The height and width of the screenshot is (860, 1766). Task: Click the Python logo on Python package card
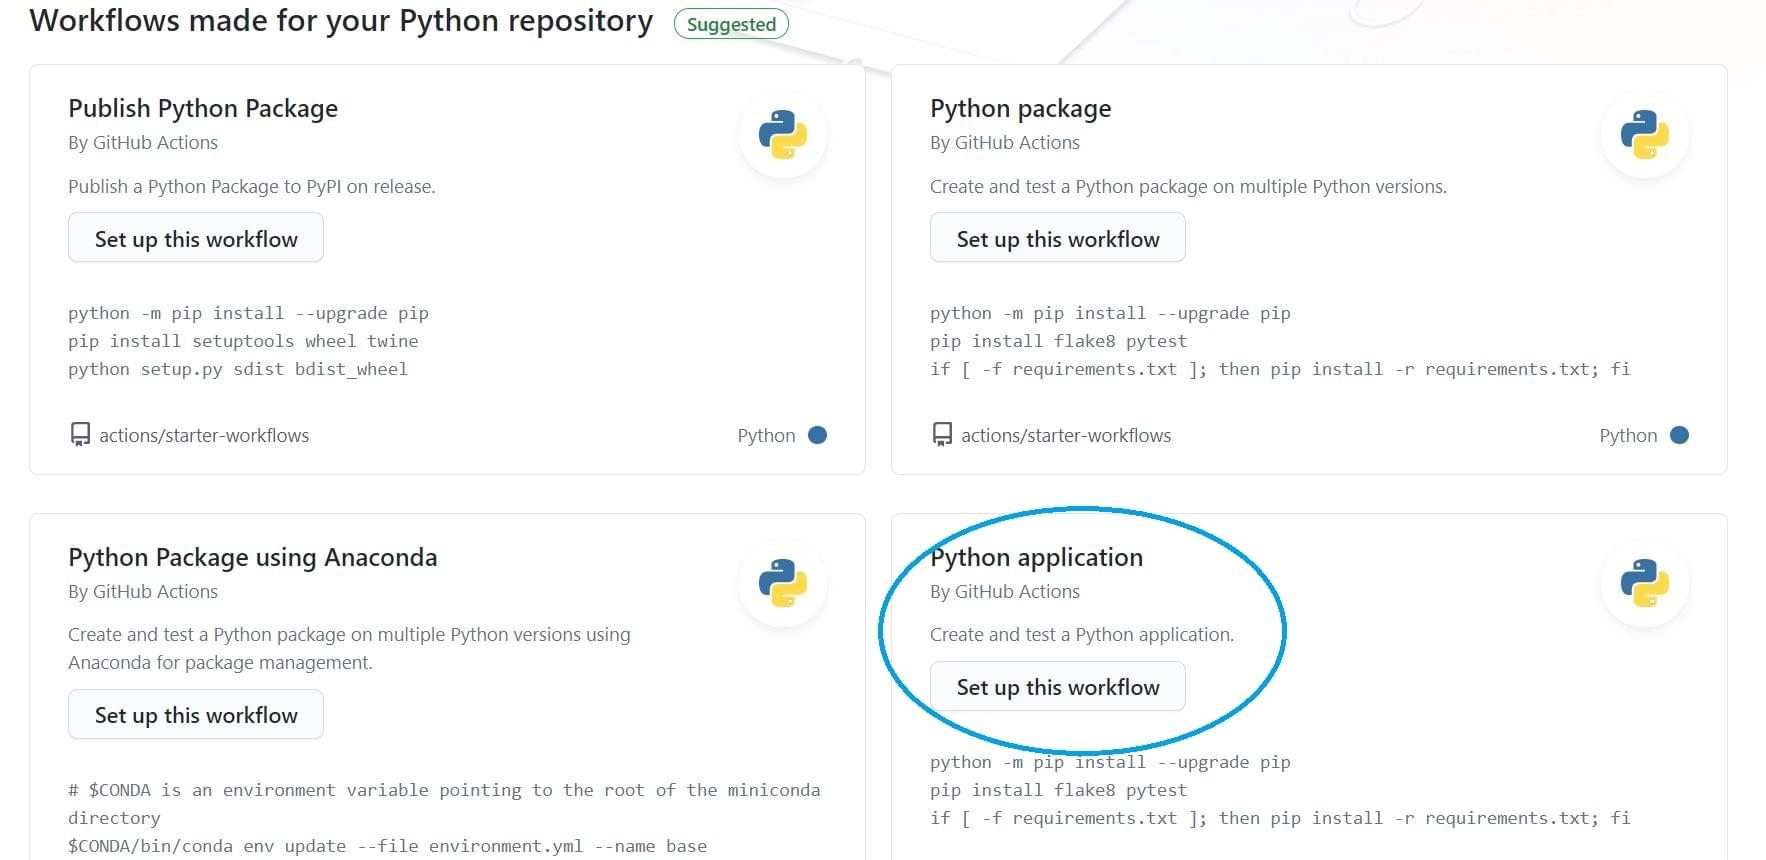1644,134
